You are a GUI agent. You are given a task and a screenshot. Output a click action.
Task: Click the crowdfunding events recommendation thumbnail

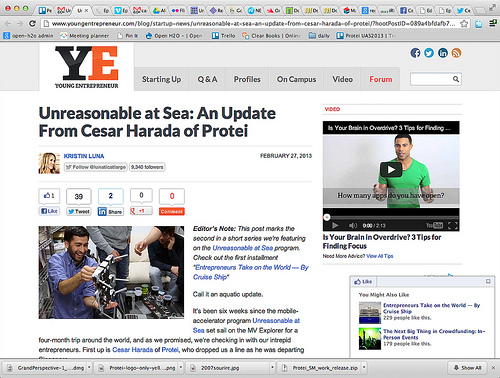[x=370, y=339]
